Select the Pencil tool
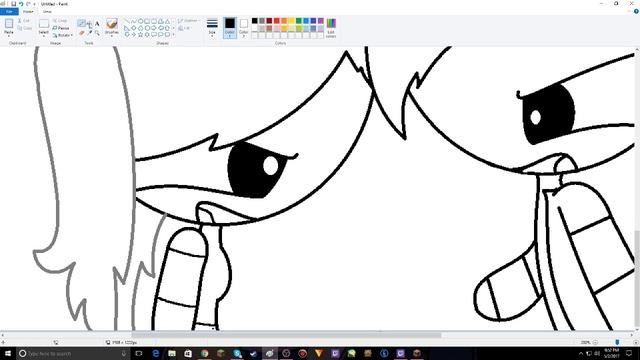The image size is (640, 360). coord(82,24)
